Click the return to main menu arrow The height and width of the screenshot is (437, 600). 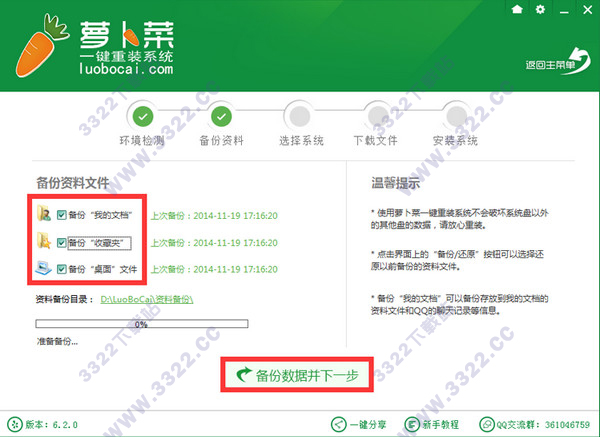click(558, 61)
